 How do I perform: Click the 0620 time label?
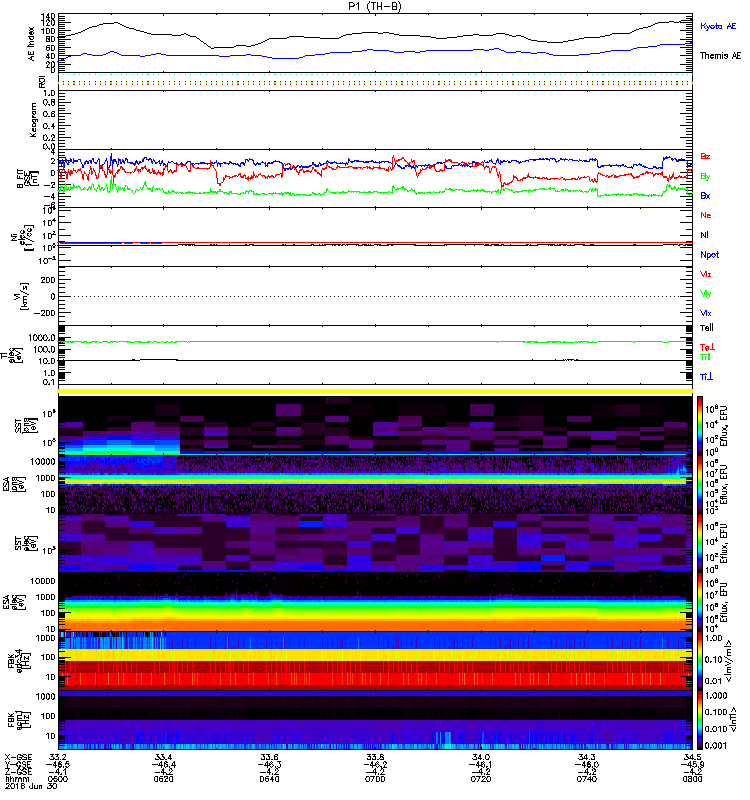[163, 779]
